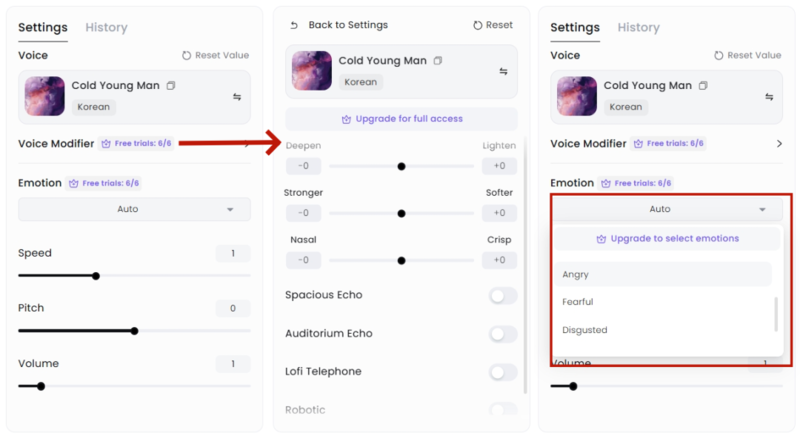Viewport: 800px width, 439px height.
Task: Click the Back to Settings arrow icon
Action: (x=294, y=25)
